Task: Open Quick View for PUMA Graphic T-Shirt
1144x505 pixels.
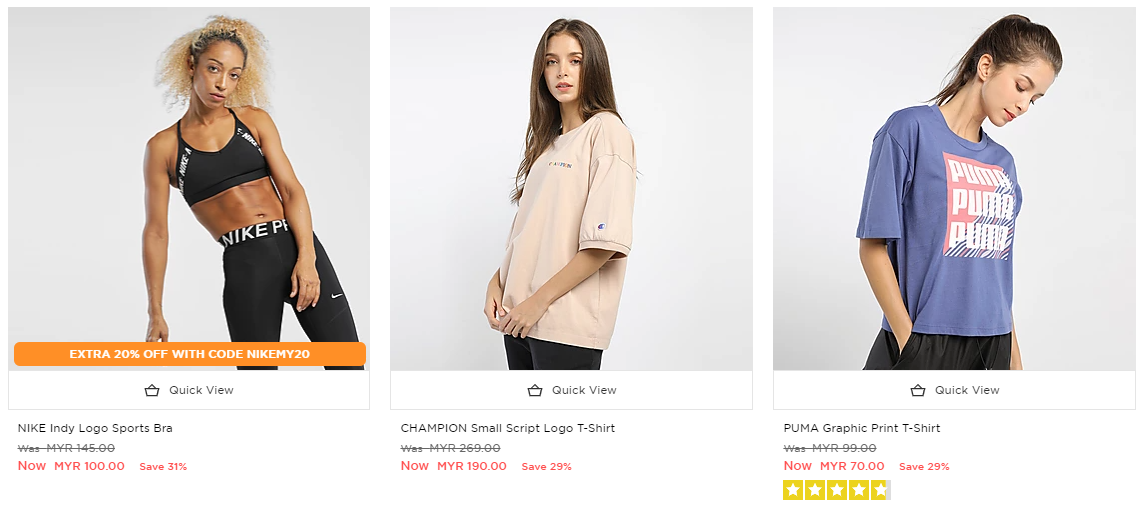Action: 966,390
